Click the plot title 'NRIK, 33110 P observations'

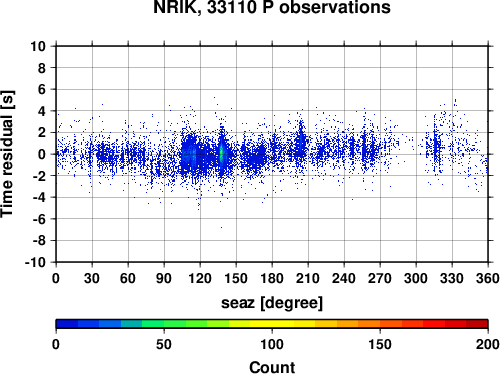pos(272,7)
